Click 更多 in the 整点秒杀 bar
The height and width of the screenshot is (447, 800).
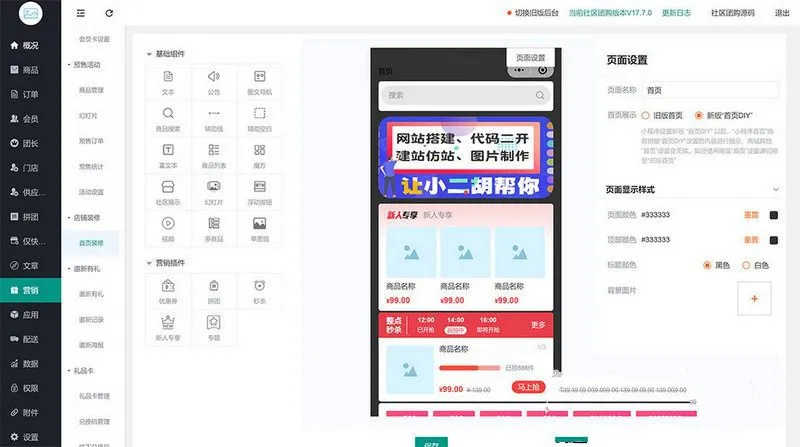click(538, 325)
